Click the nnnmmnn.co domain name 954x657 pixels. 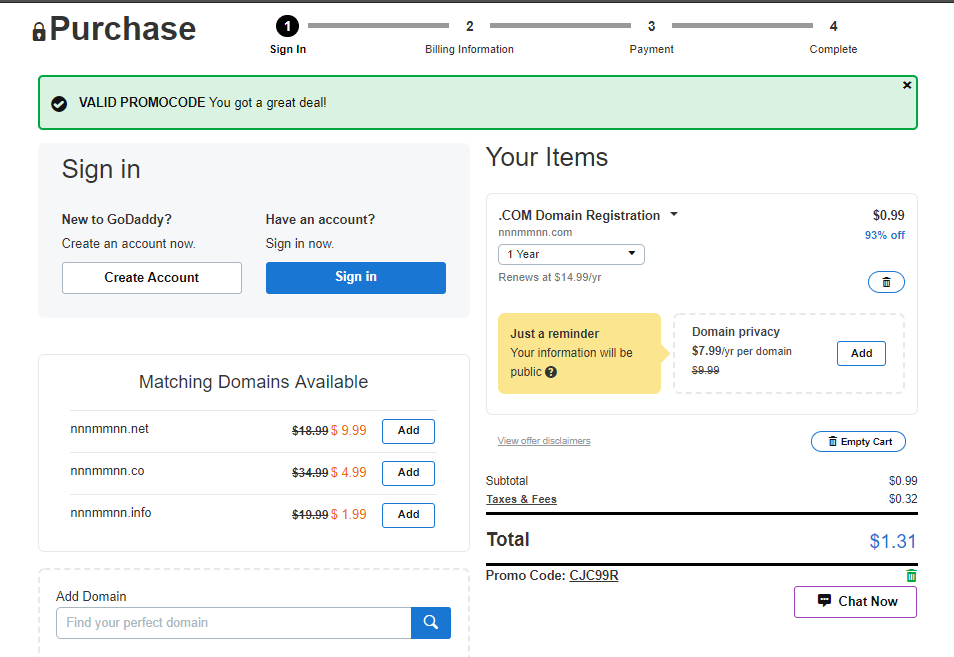point(107,471)
